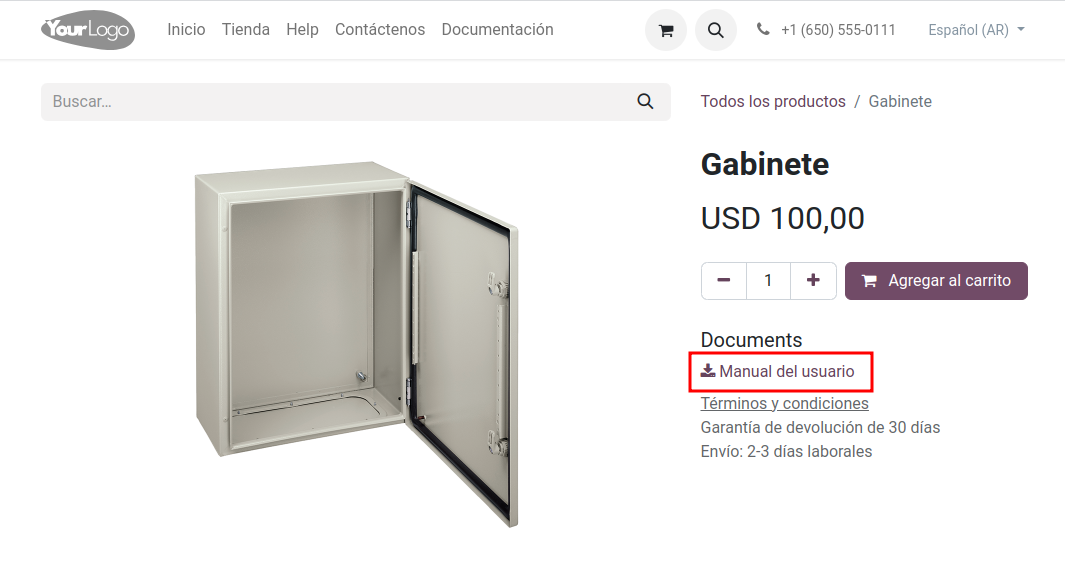The width and height of the screenshot is (1065, 561).
Task: Go to the Inicio menu item
Action: (186, 29)
